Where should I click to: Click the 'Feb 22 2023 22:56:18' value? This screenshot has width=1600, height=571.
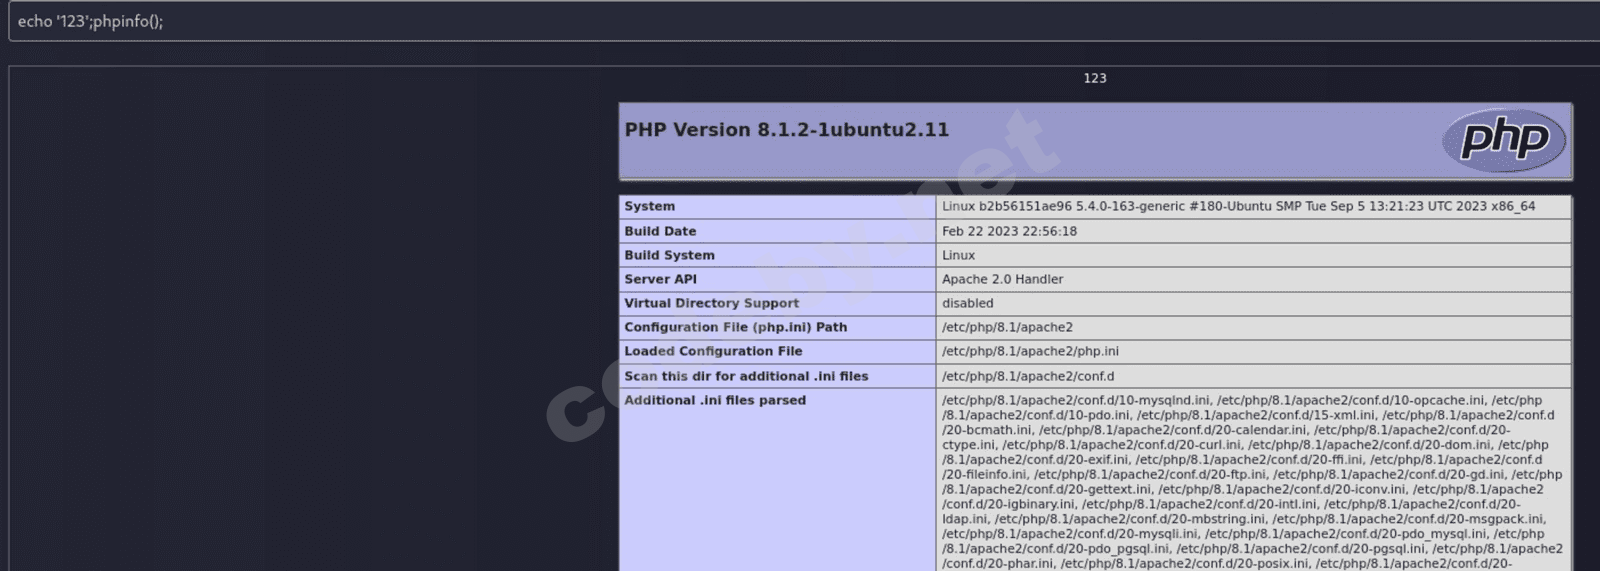point(1009,231)
